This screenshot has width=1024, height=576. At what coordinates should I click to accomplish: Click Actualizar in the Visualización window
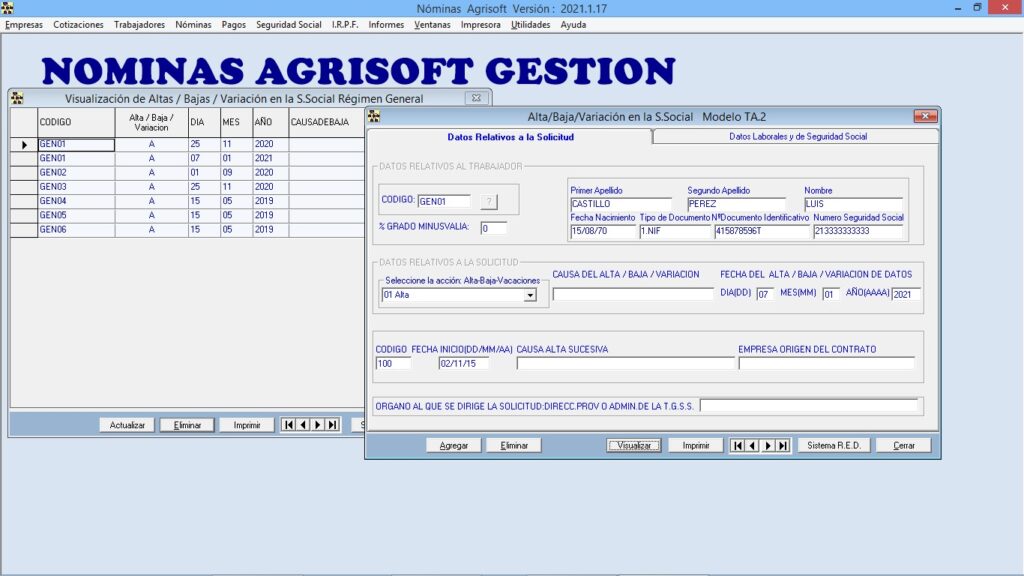pyautogui.click(x=127, y=425)
